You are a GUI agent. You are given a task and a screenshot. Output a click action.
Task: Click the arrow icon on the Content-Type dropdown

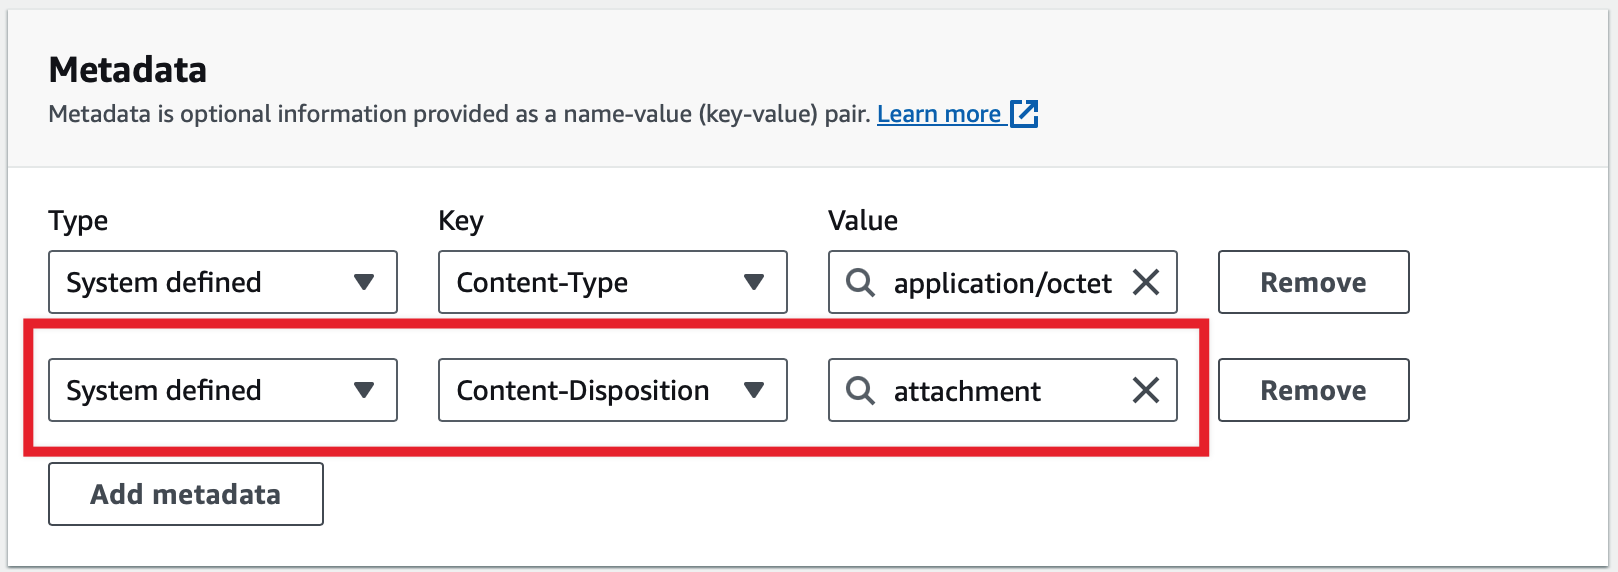(x=754, y=283)
